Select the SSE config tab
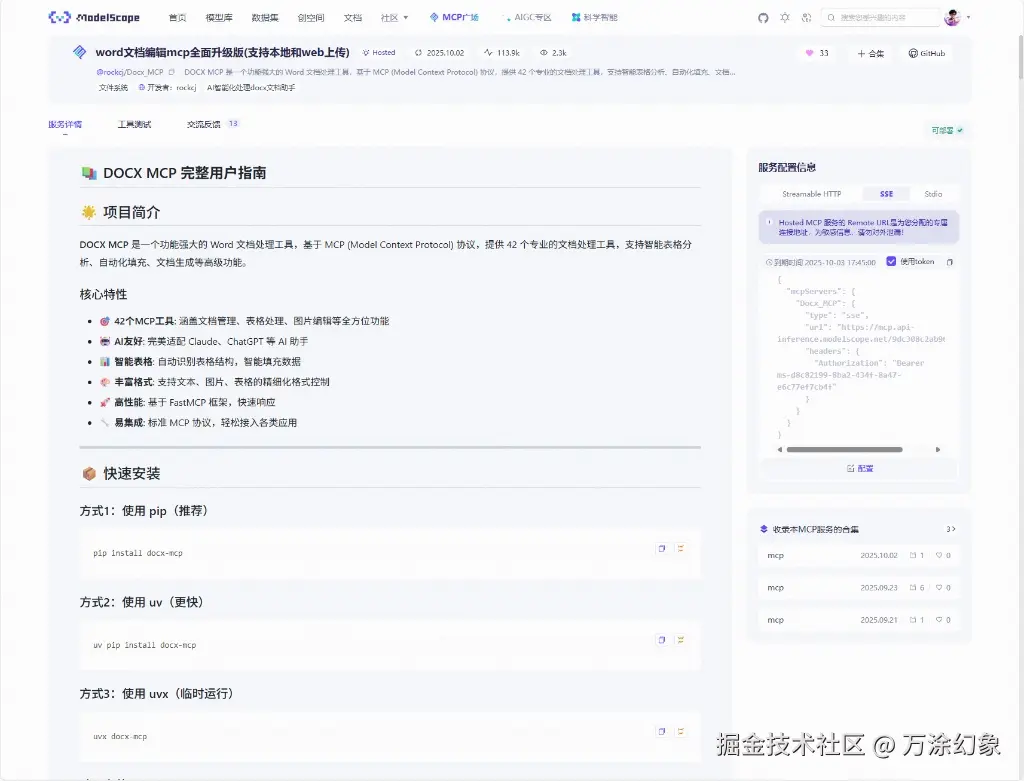This screenshot has height=781, width=1024. coord(886,194)
